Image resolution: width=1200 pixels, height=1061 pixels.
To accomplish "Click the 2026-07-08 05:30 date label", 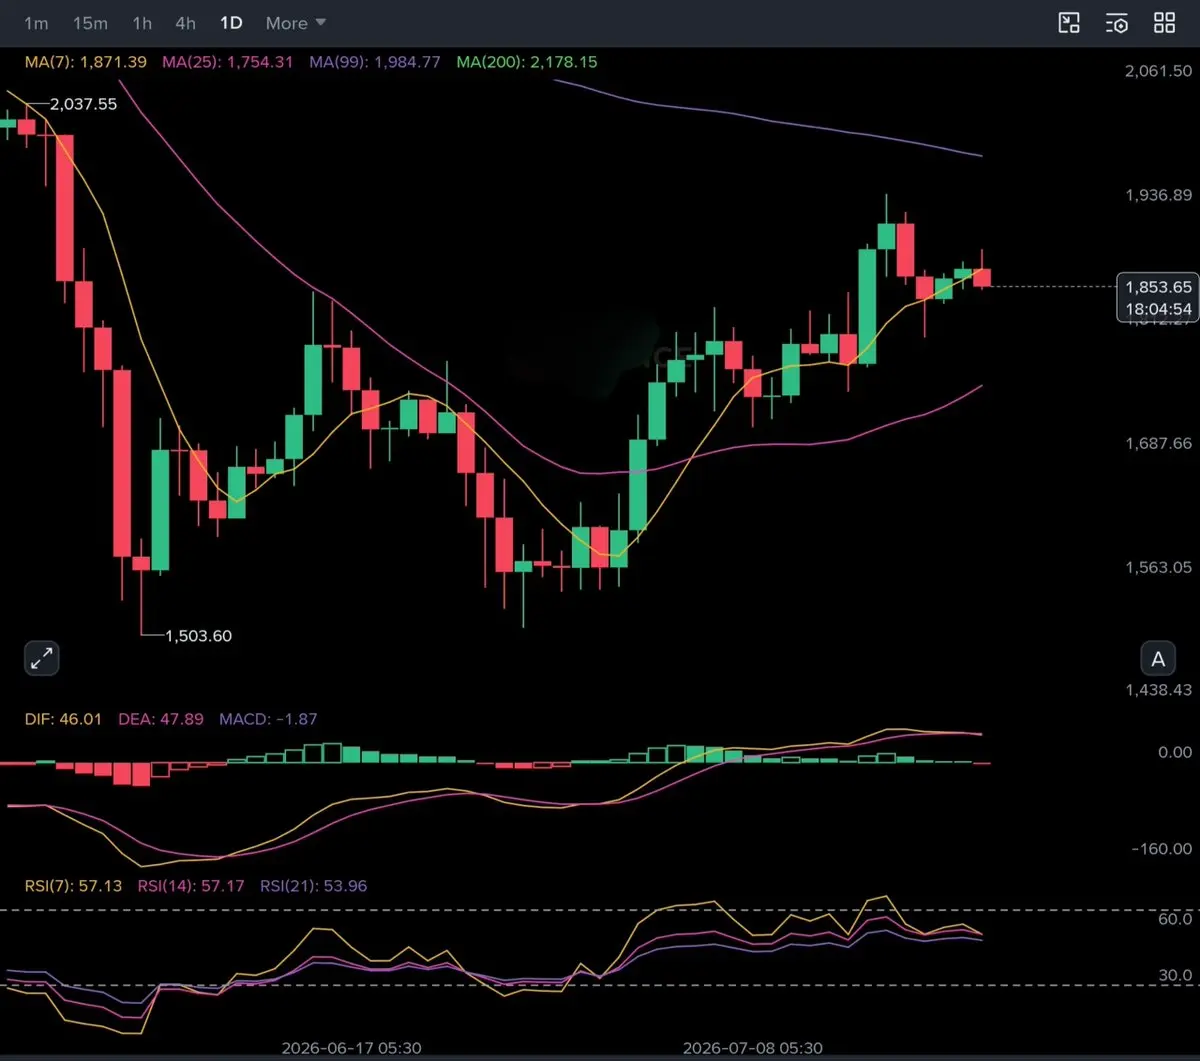I will pos(752,1048).
